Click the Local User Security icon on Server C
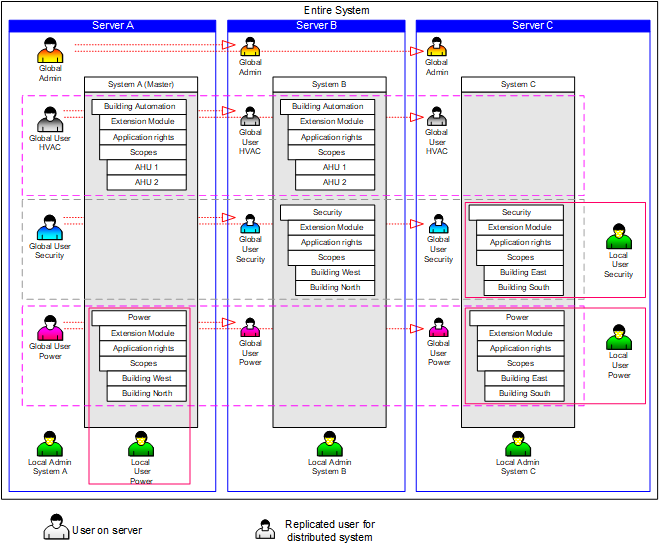Screen dimensions: 659x549 (x=619, y=238)
